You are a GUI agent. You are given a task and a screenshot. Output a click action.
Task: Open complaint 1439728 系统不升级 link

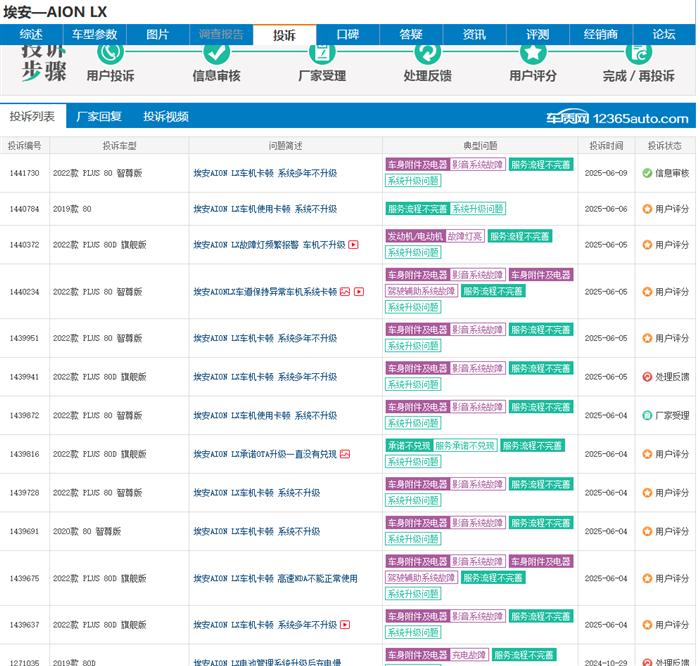coord(257,493)
